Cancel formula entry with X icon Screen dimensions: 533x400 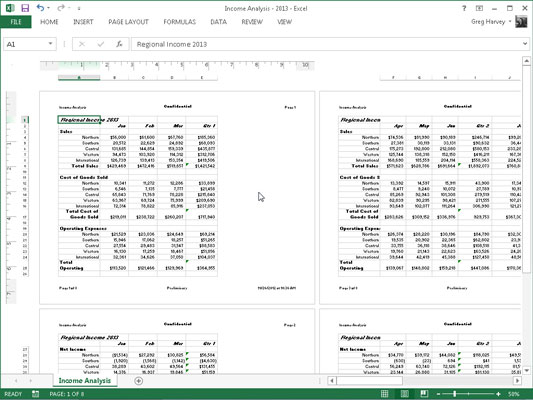coord(82,44)
